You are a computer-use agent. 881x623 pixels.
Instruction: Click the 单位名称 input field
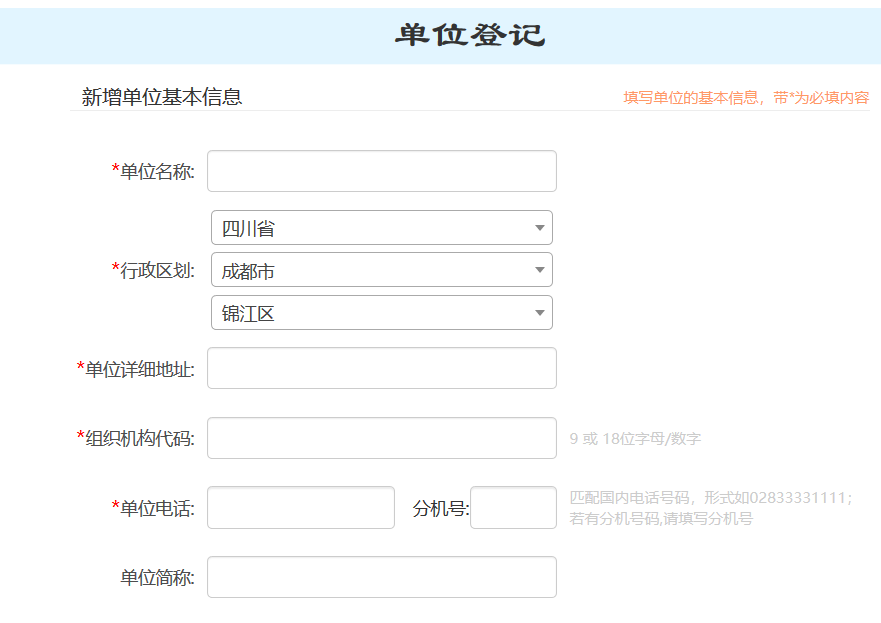381,171
